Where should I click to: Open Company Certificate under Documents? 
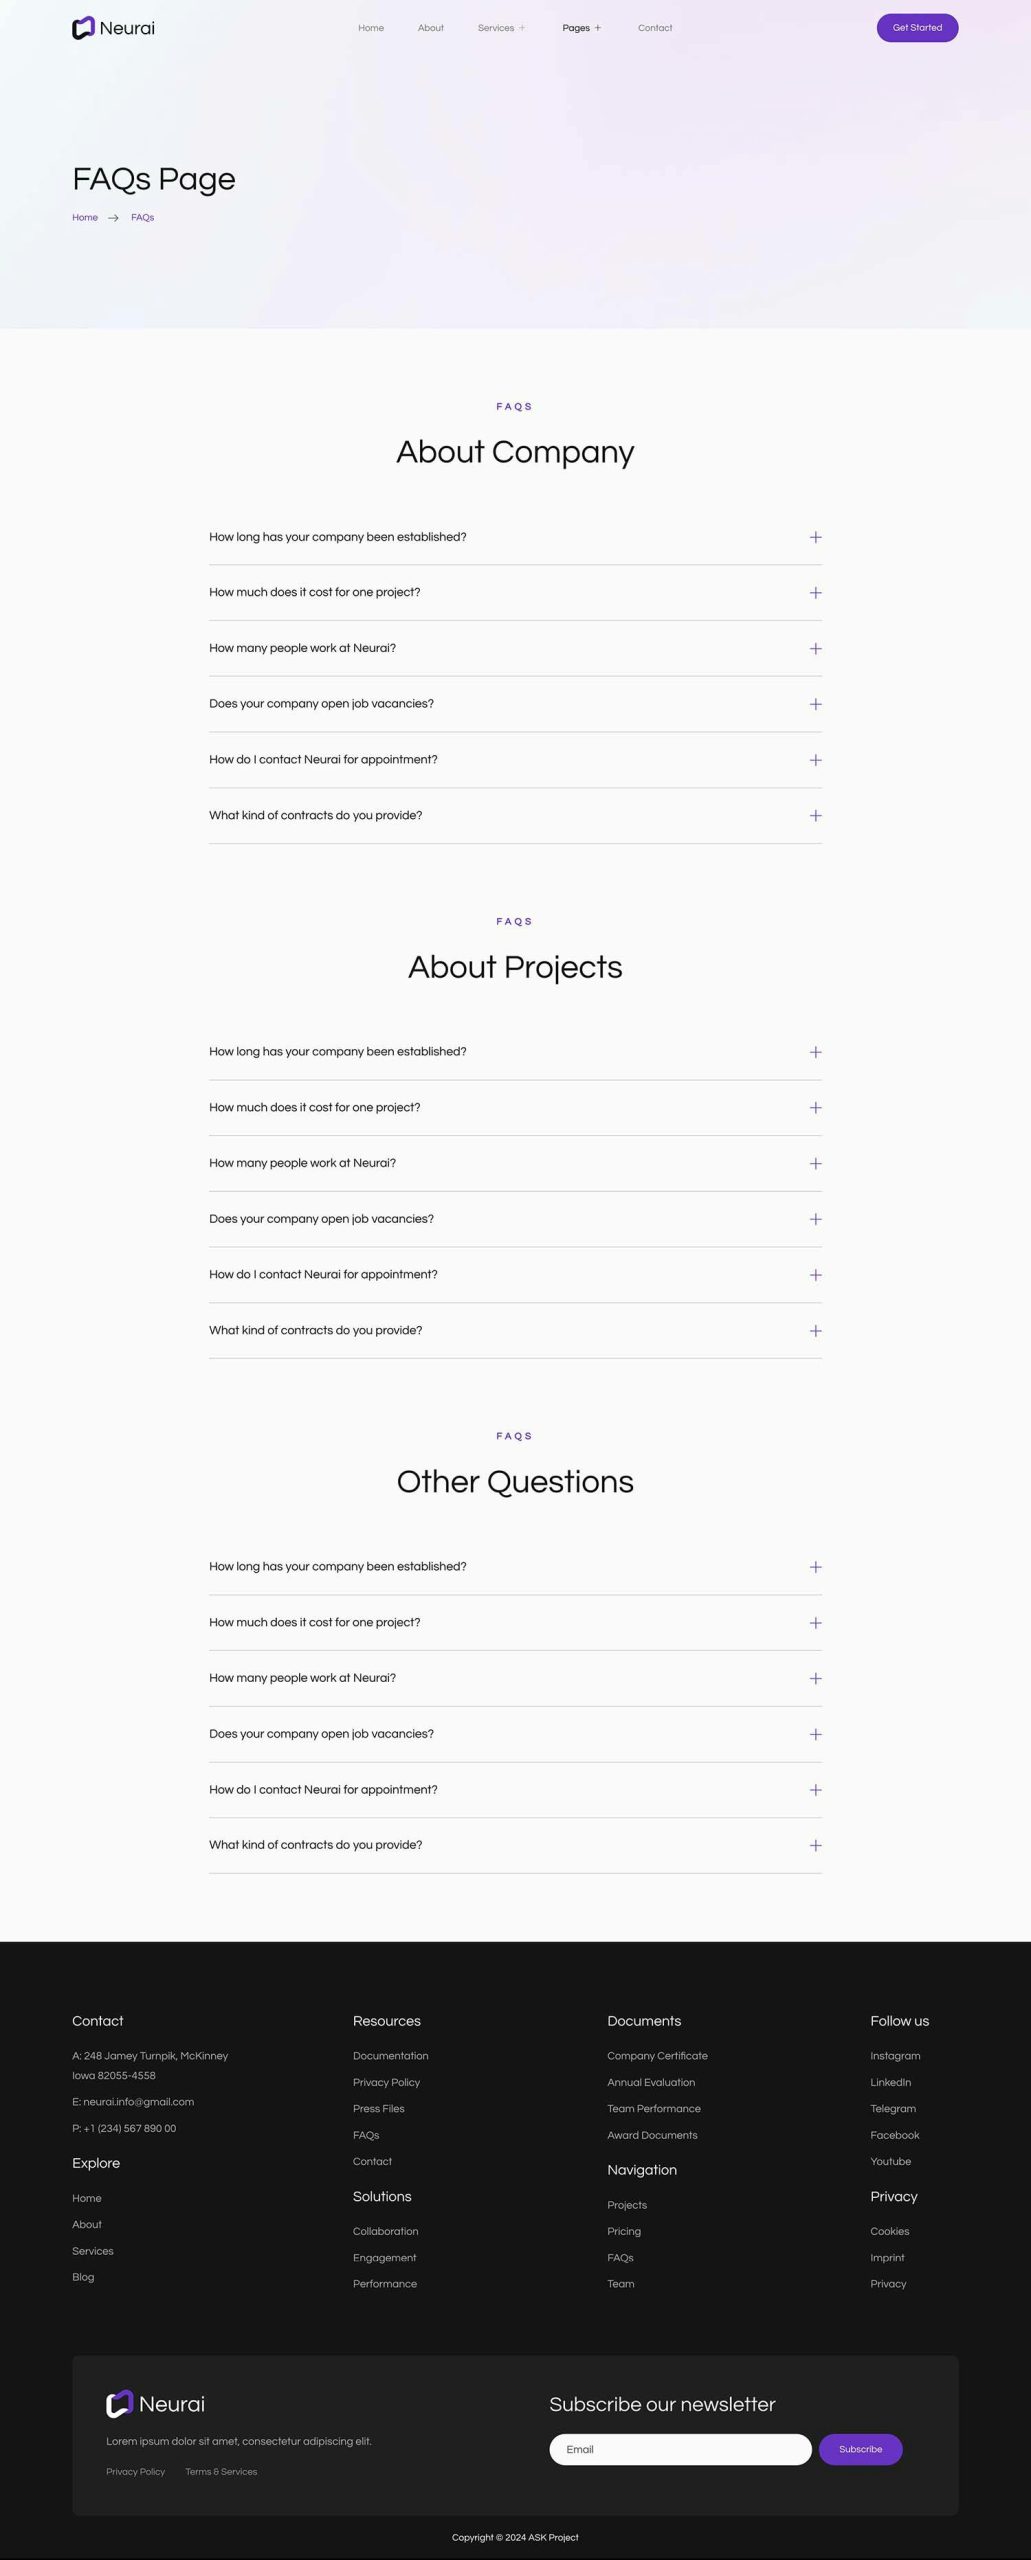(x=657, y=2056)
